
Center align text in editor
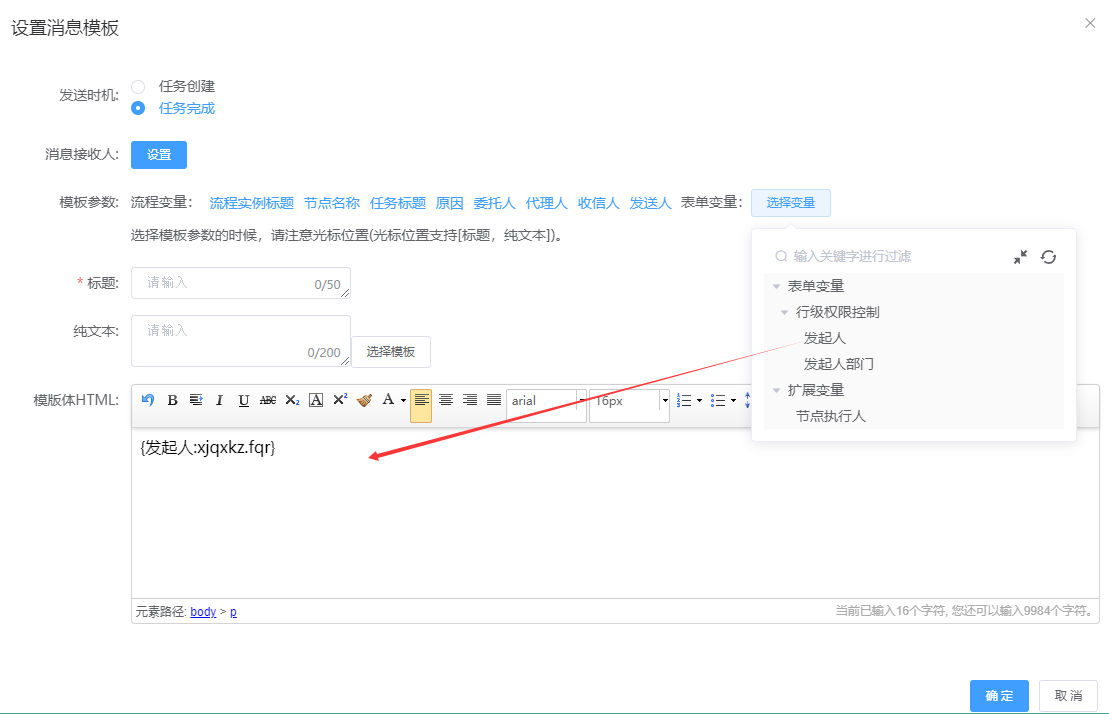point(446,400)
